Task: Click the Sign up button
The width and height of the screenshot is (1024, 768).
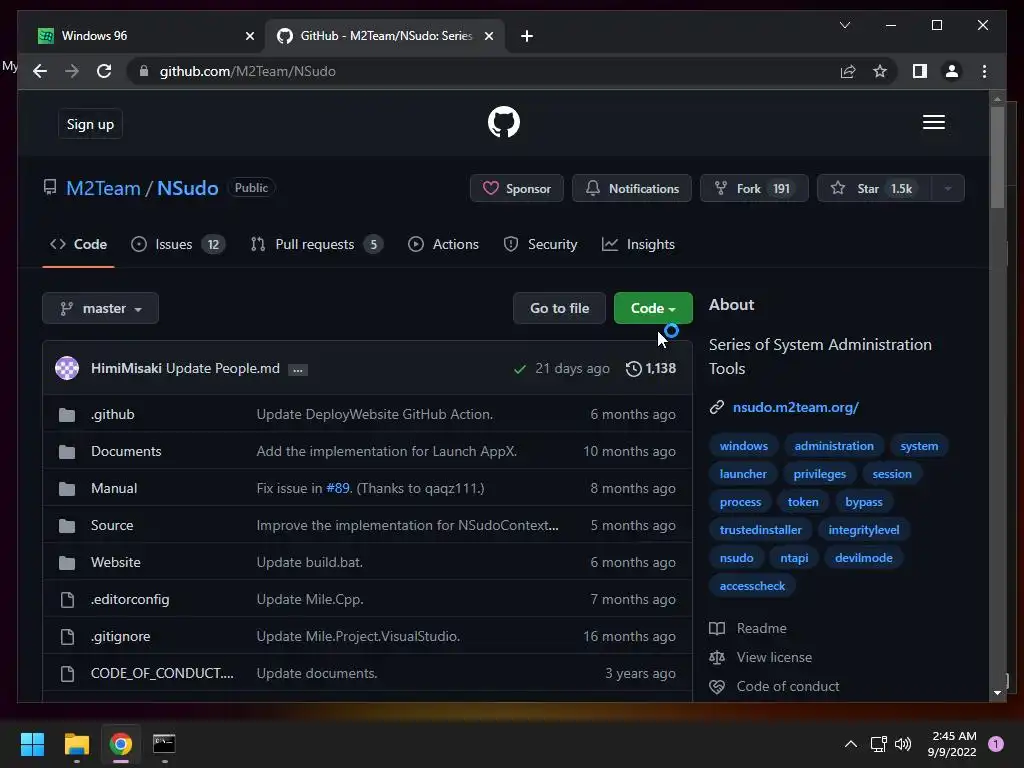Action: [x=90, y=124]
